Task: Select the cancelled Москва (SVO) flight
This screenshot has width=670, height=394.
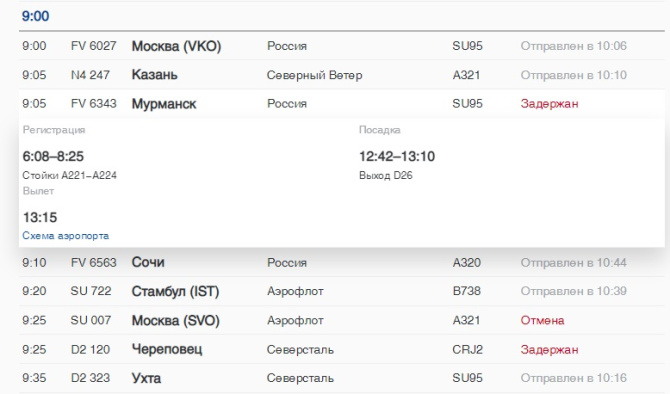Action: [x=342, y=320]
